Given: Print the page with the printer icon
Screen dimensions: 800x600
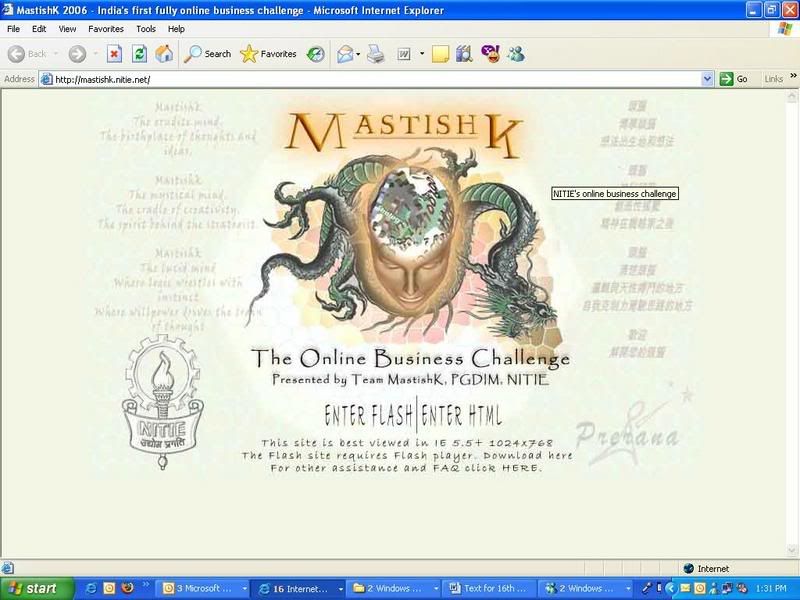Looking at the screenshot, I should coord(376,54).
